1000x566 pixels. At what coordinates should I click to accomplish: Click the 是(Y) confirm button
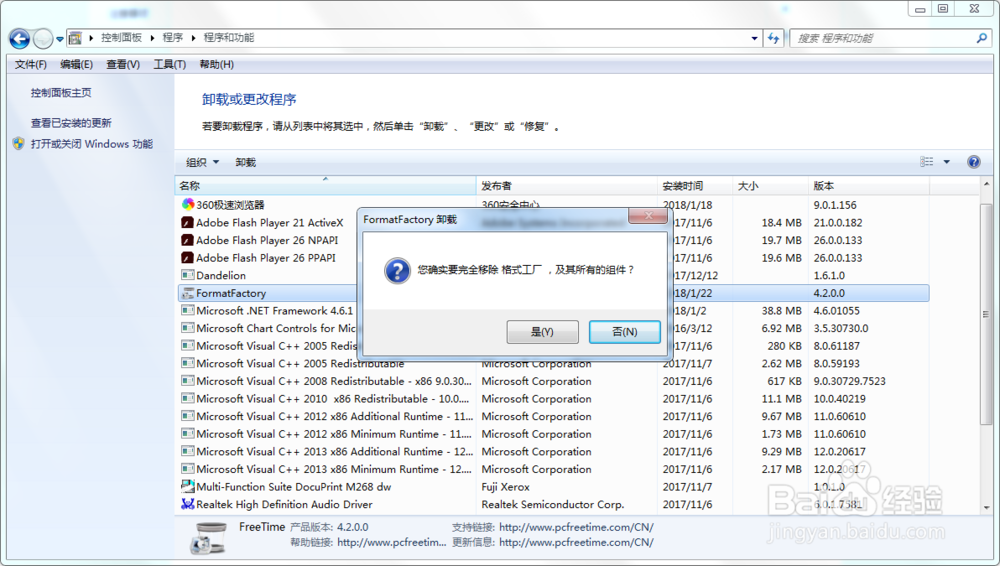pos(543,332)
